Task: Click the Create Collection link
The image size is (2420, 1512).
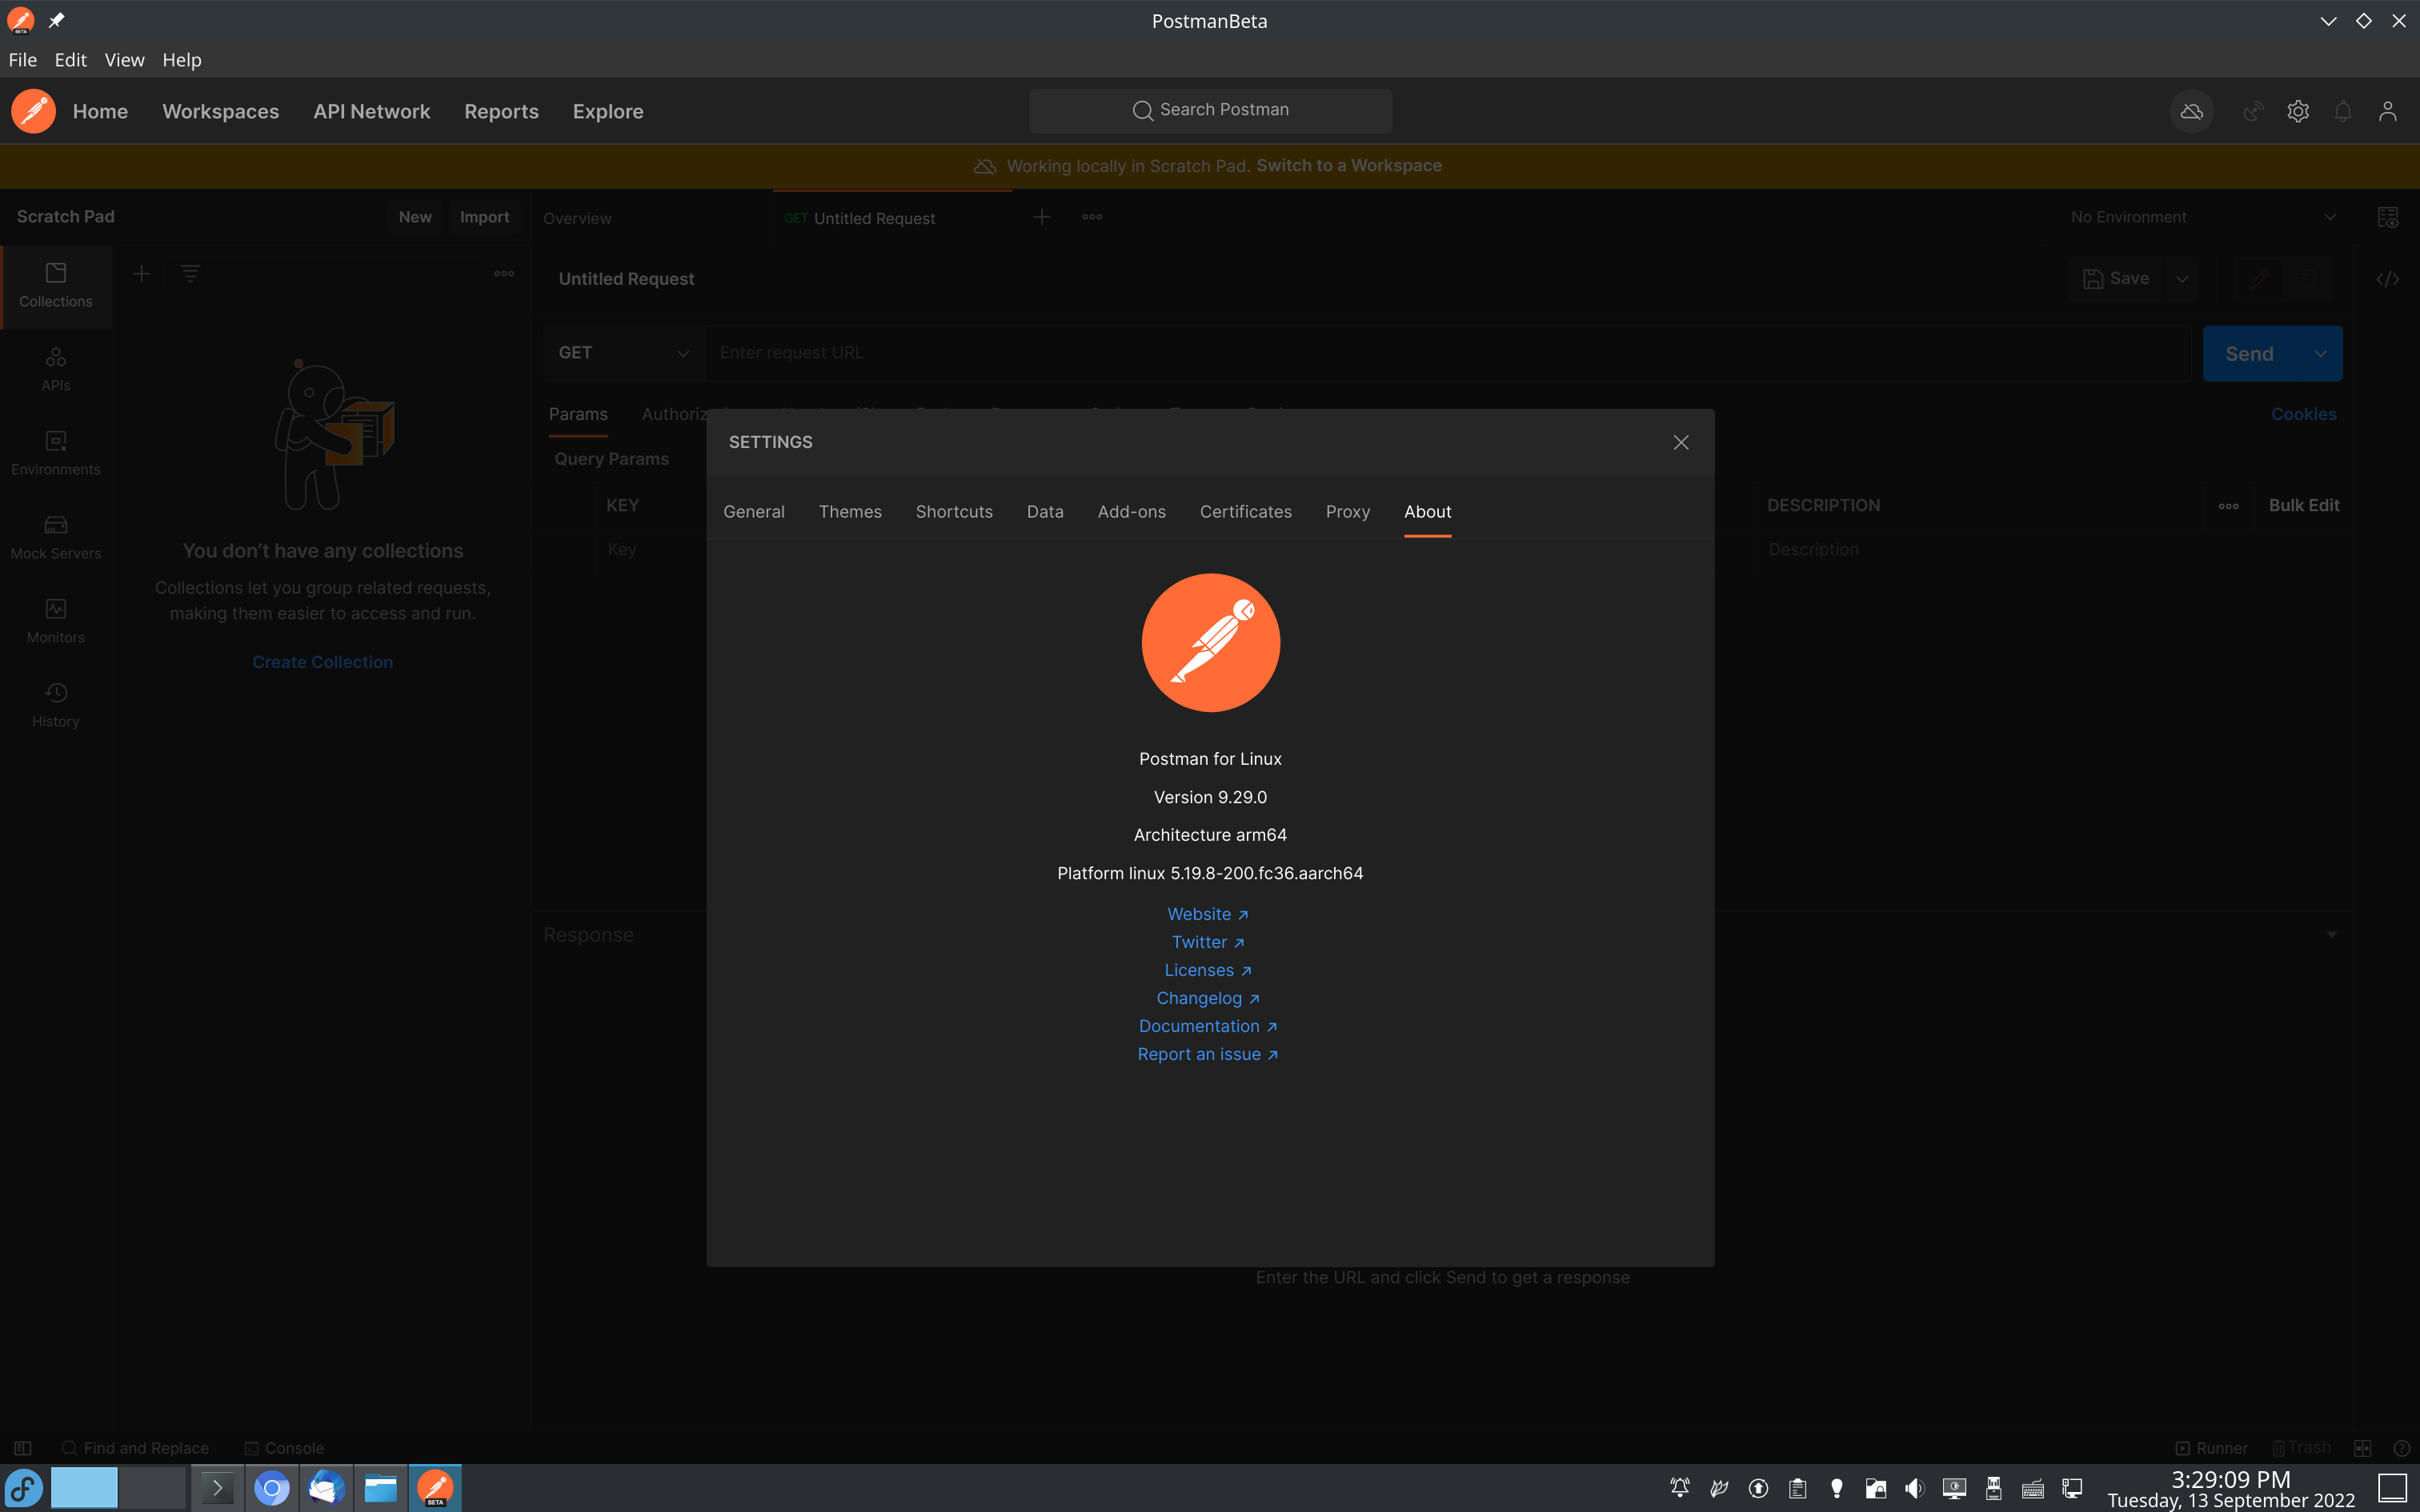Action: point(322,661)
